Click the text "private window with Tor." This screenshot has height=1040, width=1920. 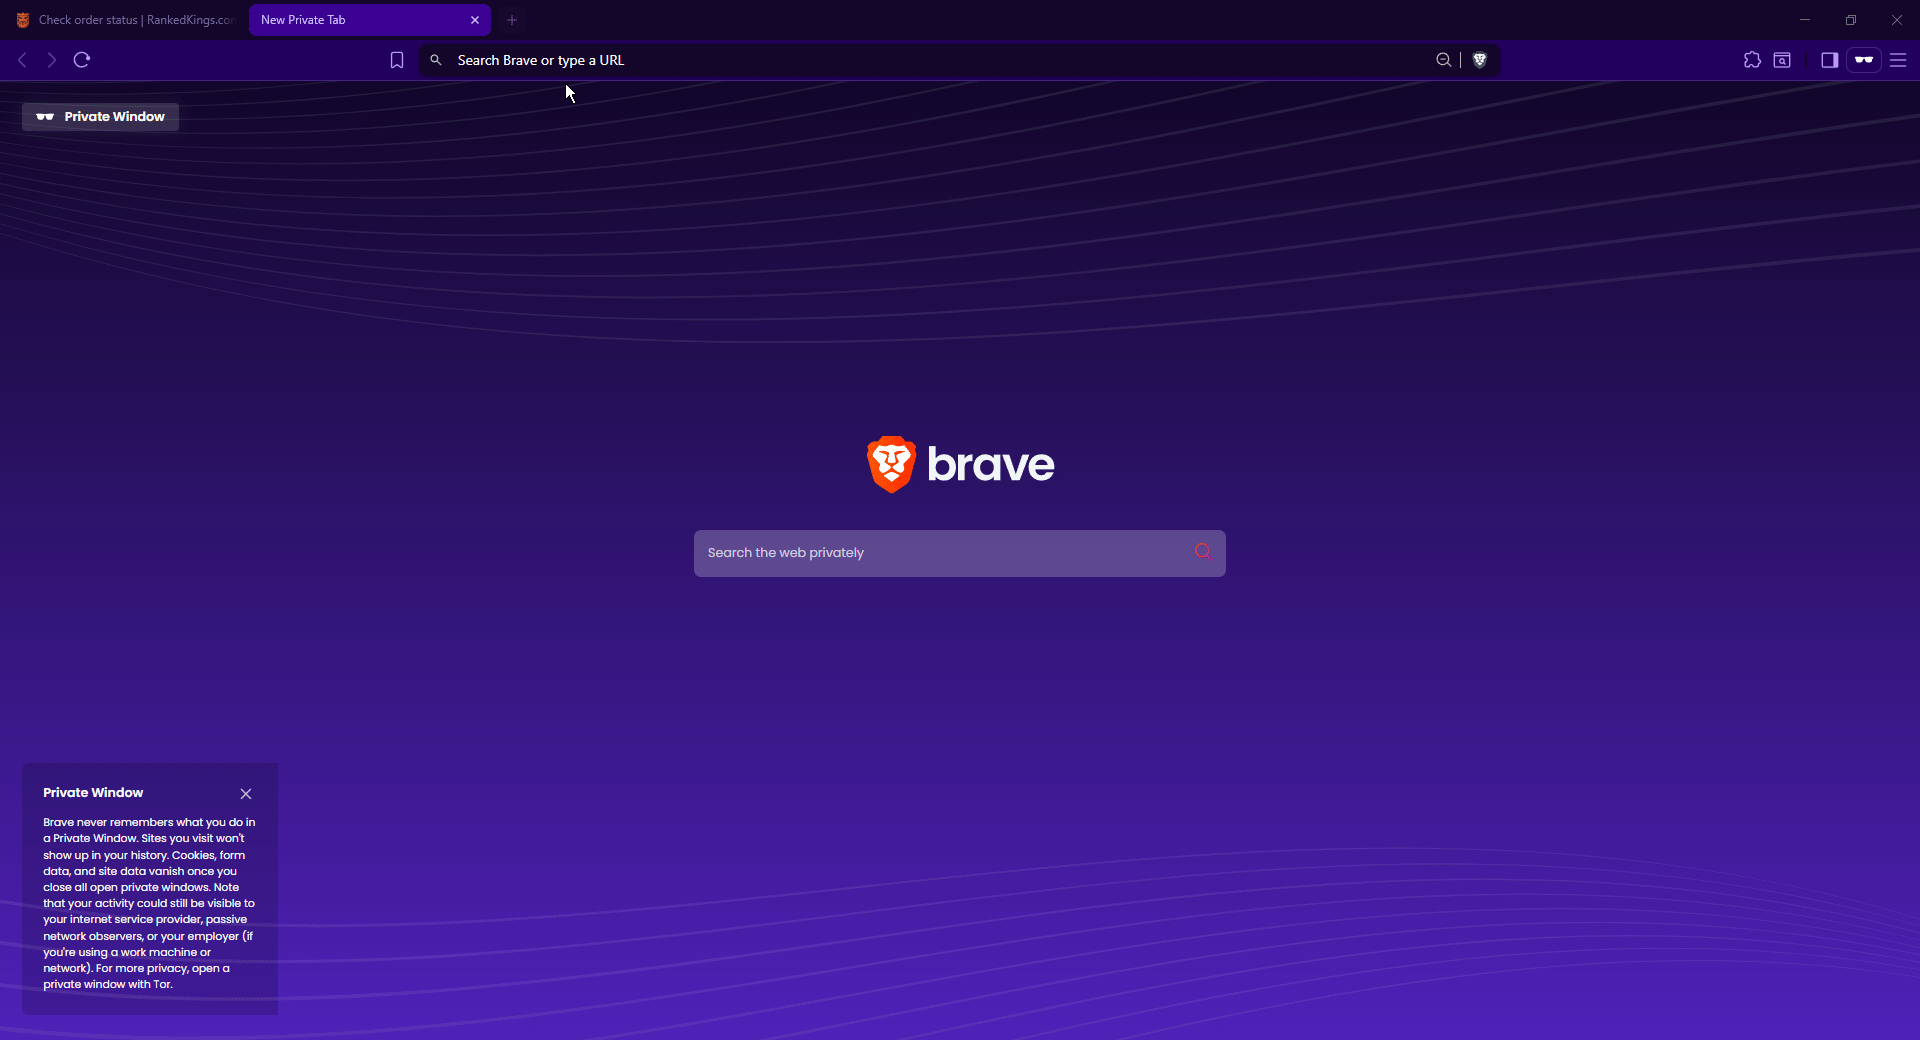coord(108,984)
